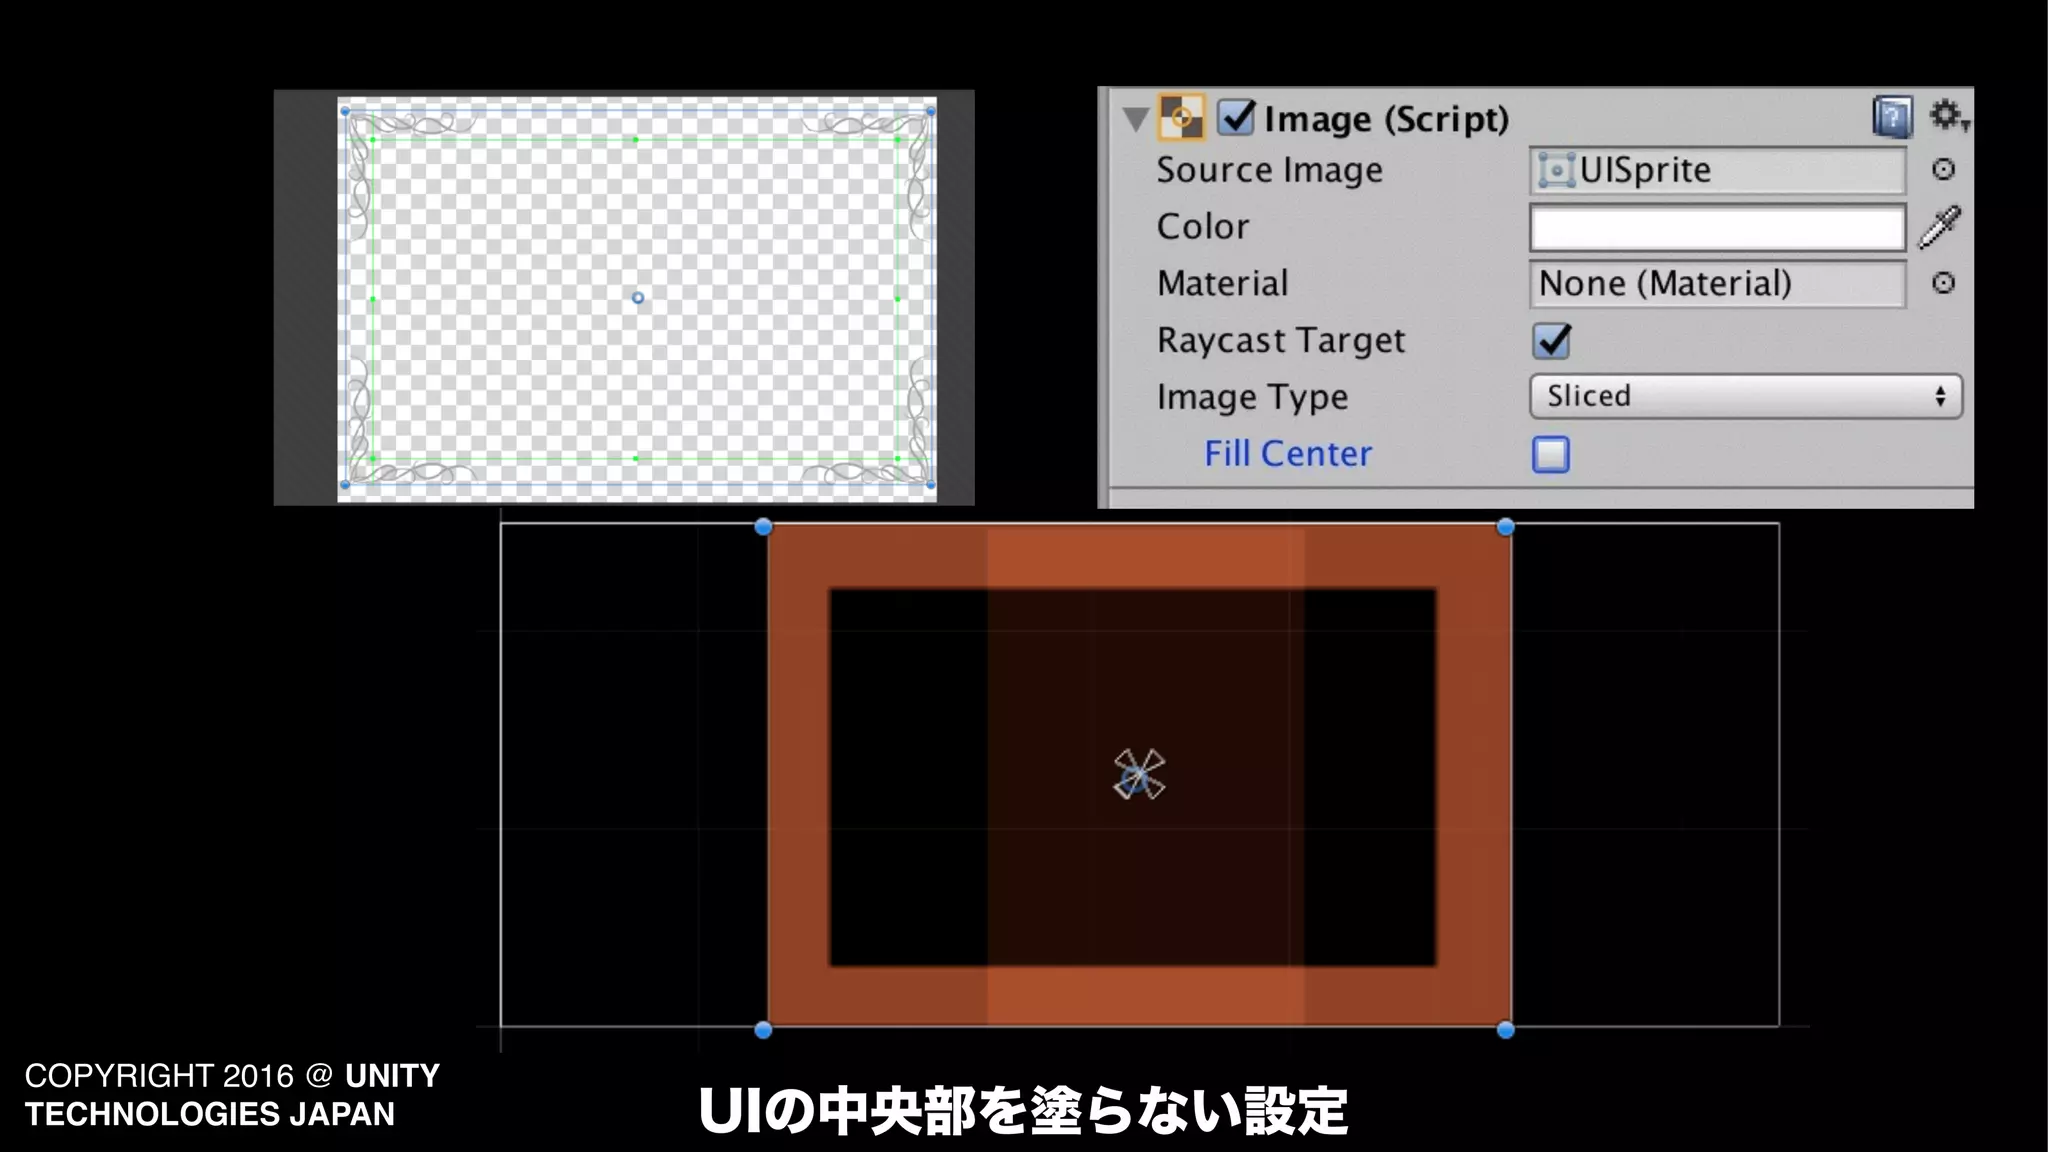Click the anchor pivot gizmo in scene

[1139, 775]
